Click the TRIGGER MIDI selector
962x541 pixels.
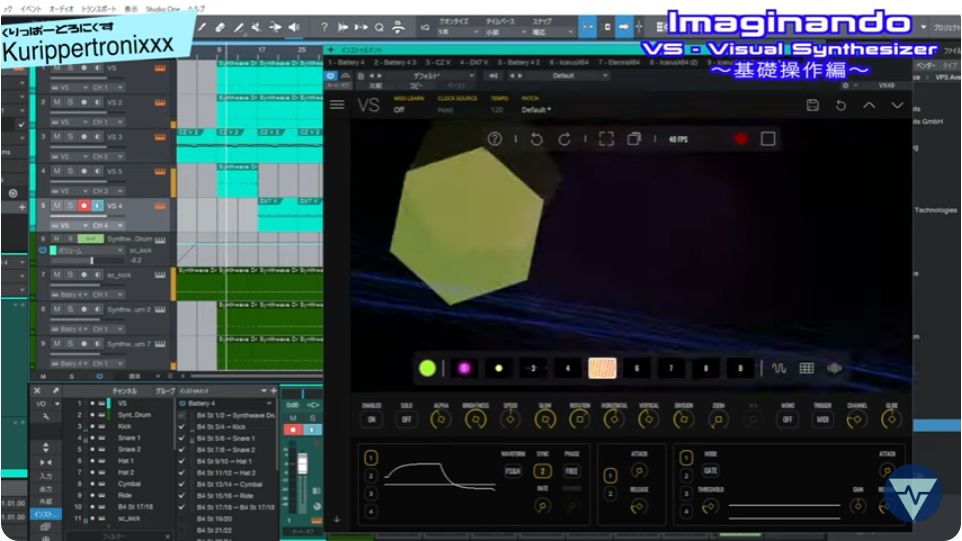point(822,420)
